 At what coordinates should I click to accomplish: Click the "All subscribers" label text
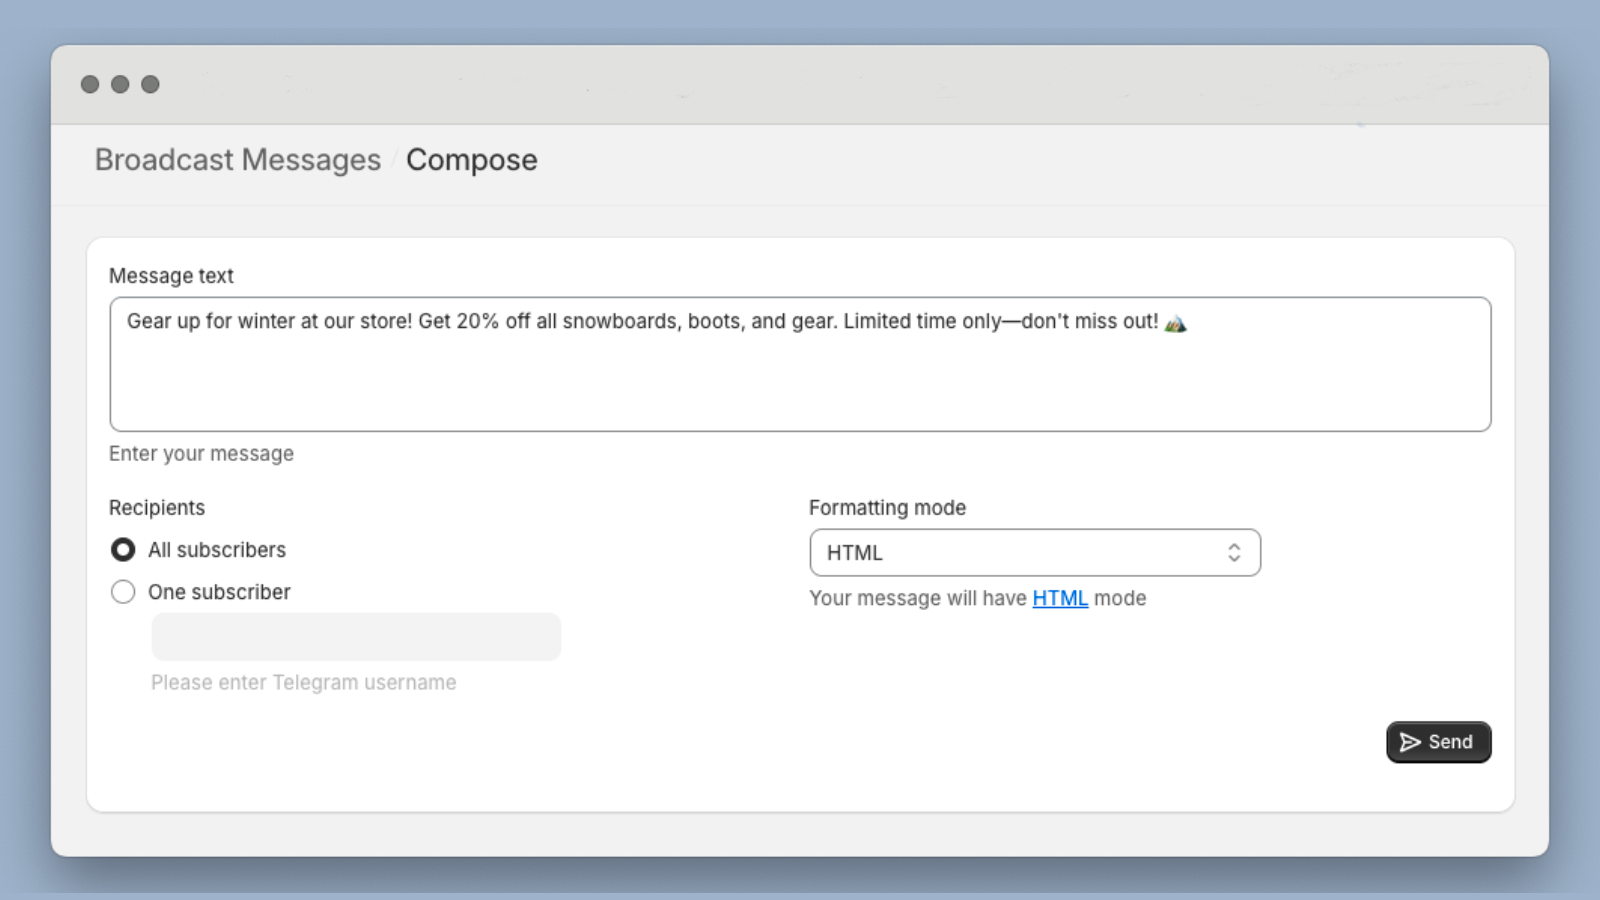(x=217, y=550)
